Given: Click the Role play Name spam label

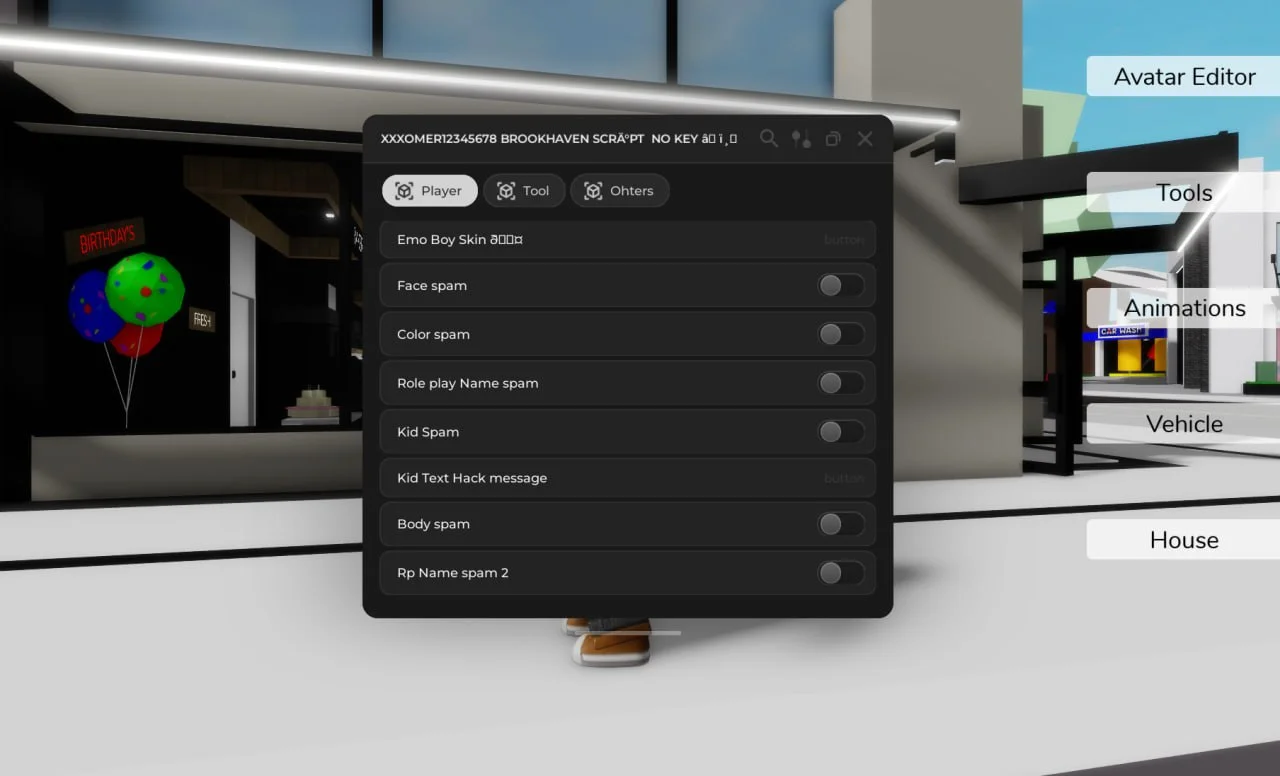Looking at the screenshot, I should click(x=468, y=383).
